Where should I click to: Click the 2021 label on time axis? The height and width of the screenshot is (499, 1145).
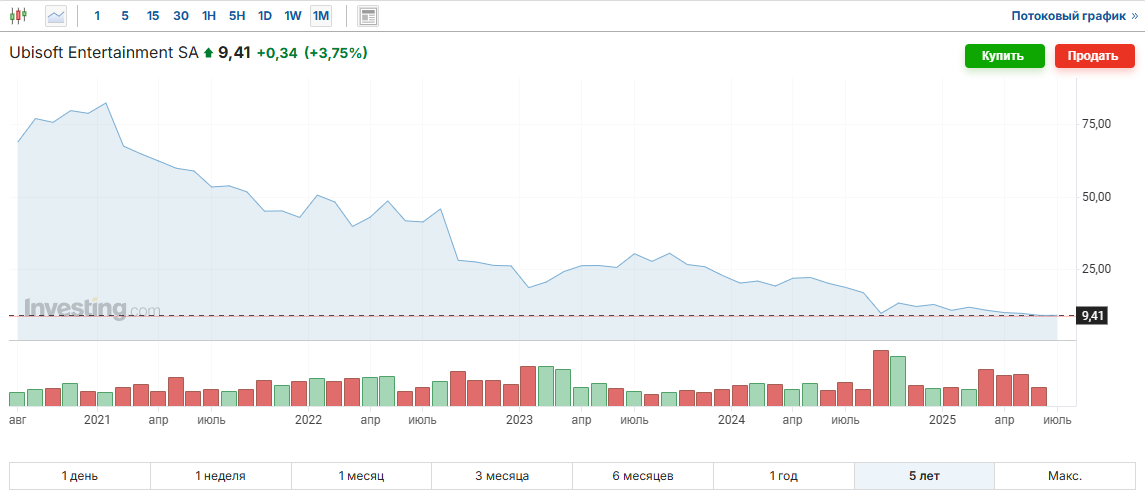pos(97,420)
